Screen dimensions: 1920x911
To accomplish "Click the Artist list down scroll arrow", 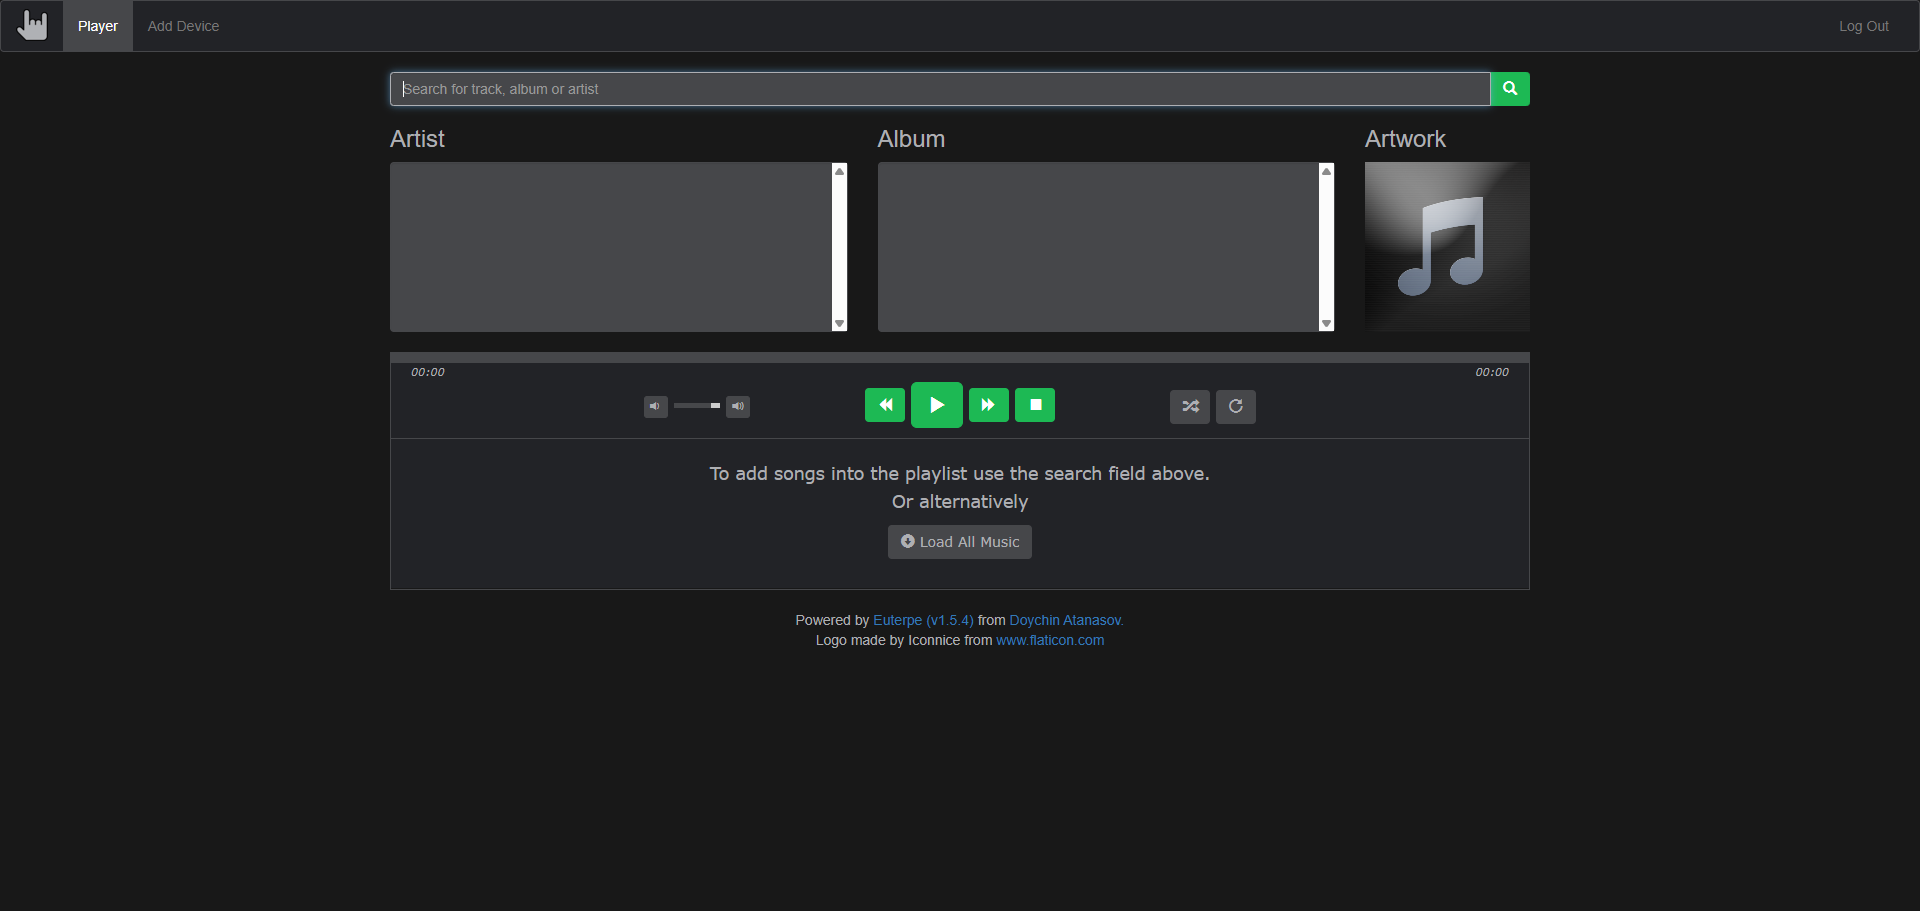I will [x=840, y=324].
